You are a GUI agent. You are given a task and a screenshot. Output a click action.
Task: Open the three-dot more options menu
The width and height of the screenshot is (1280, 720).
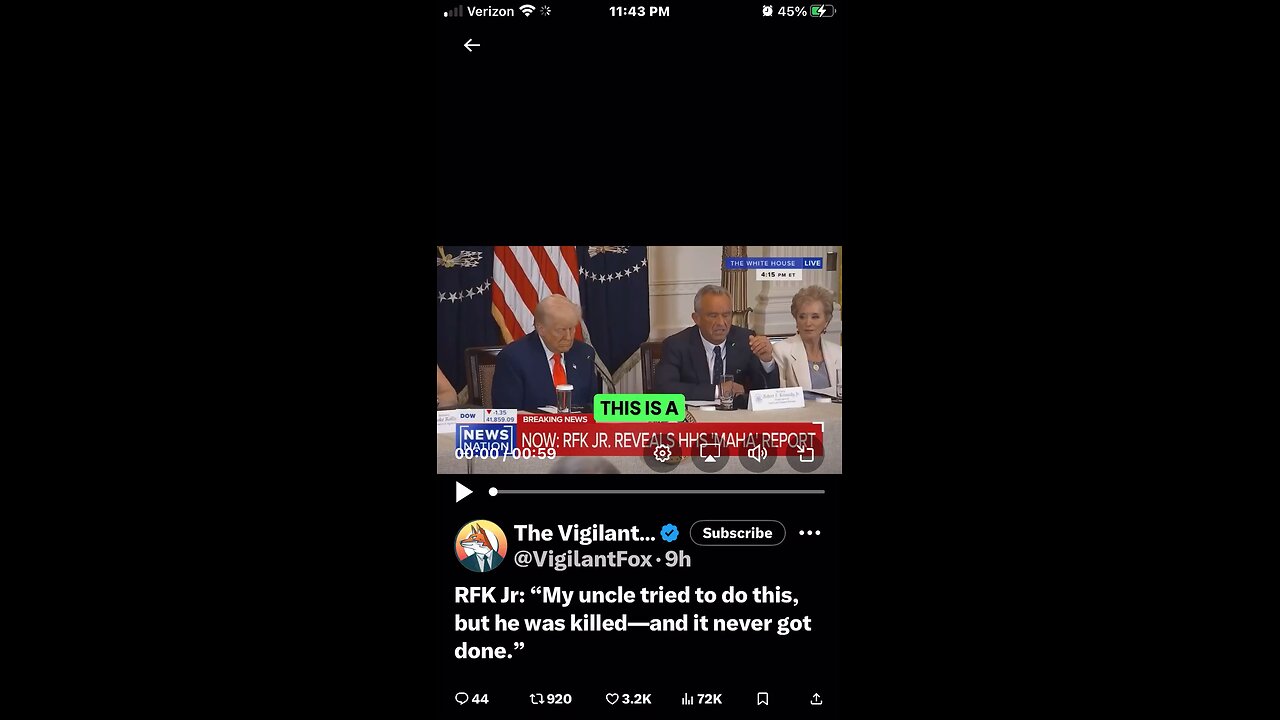pos(810,533)
